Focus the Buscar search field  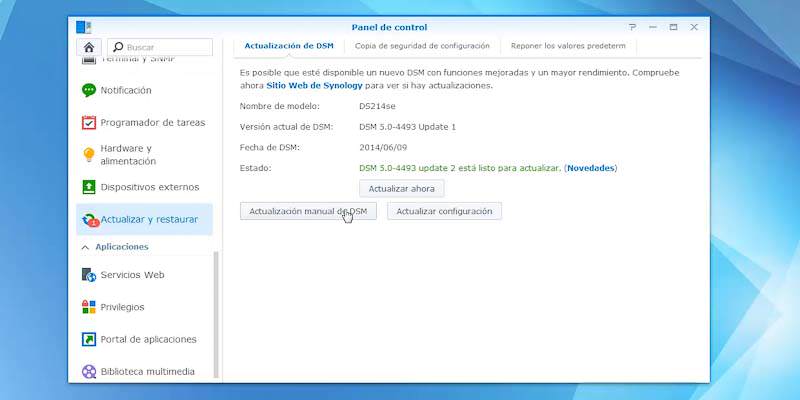click(160, 47)
